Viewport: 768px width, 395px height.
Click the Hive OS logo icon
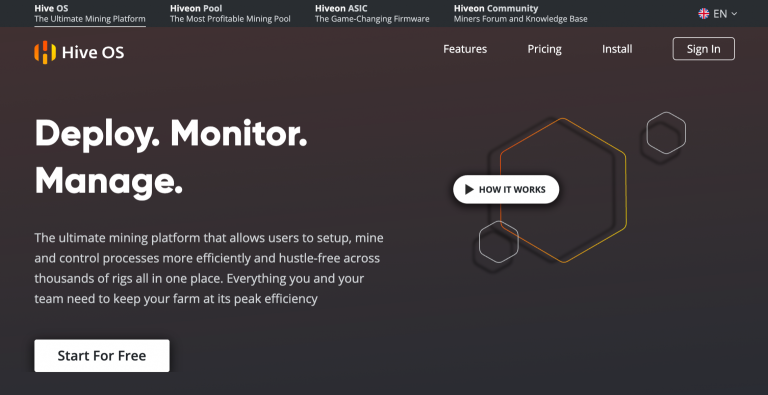pyautogui.click(x=45, y=52)
